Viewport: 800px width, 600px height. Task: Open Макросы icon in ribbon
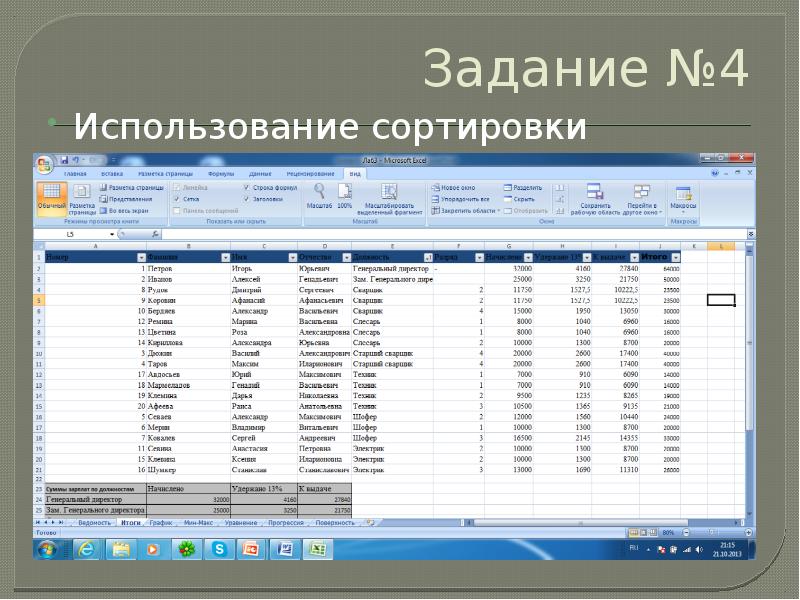(x=683, y=198)
